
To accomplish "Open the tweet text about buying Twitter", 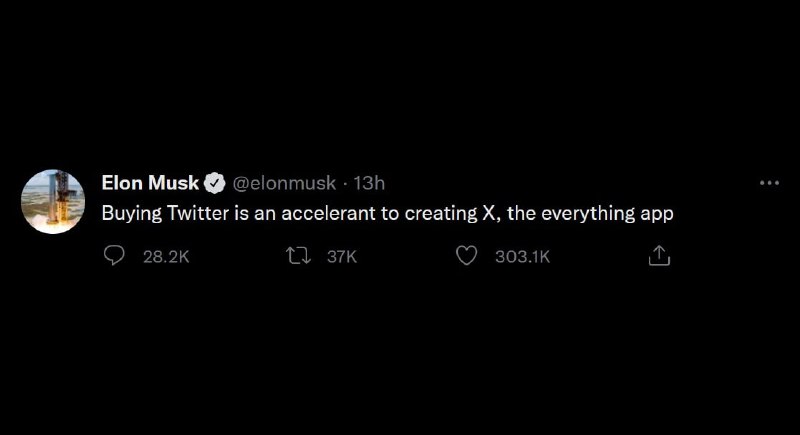I will [387, 214].
